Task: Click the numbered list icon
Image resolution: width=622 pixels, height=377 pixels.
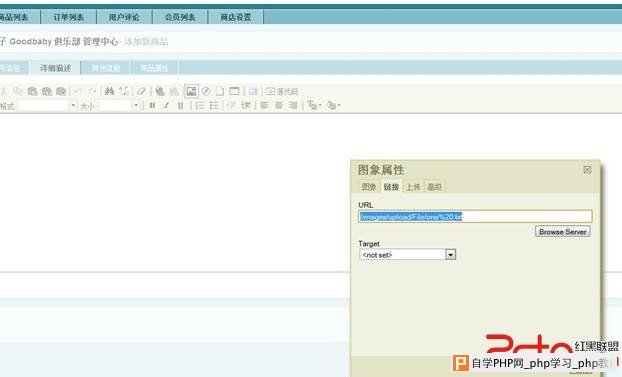Action: tap(200, 106)
